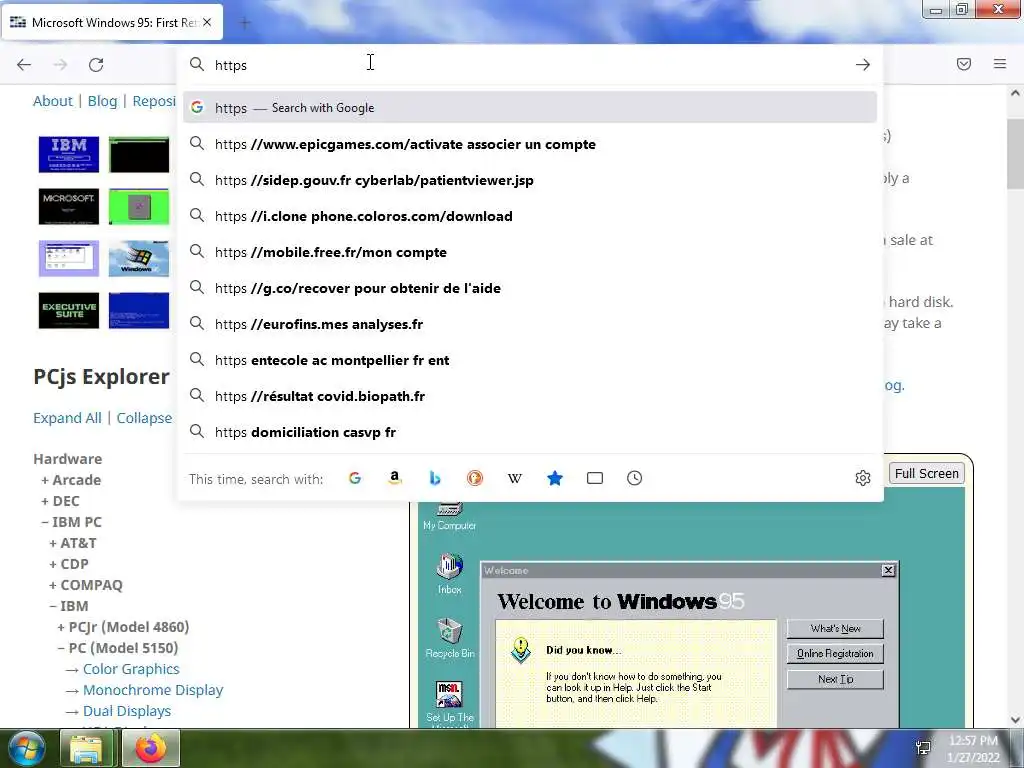Open the Blog link
The height and width of the screenshot is (768, 1024).
(x=103, y=101)
